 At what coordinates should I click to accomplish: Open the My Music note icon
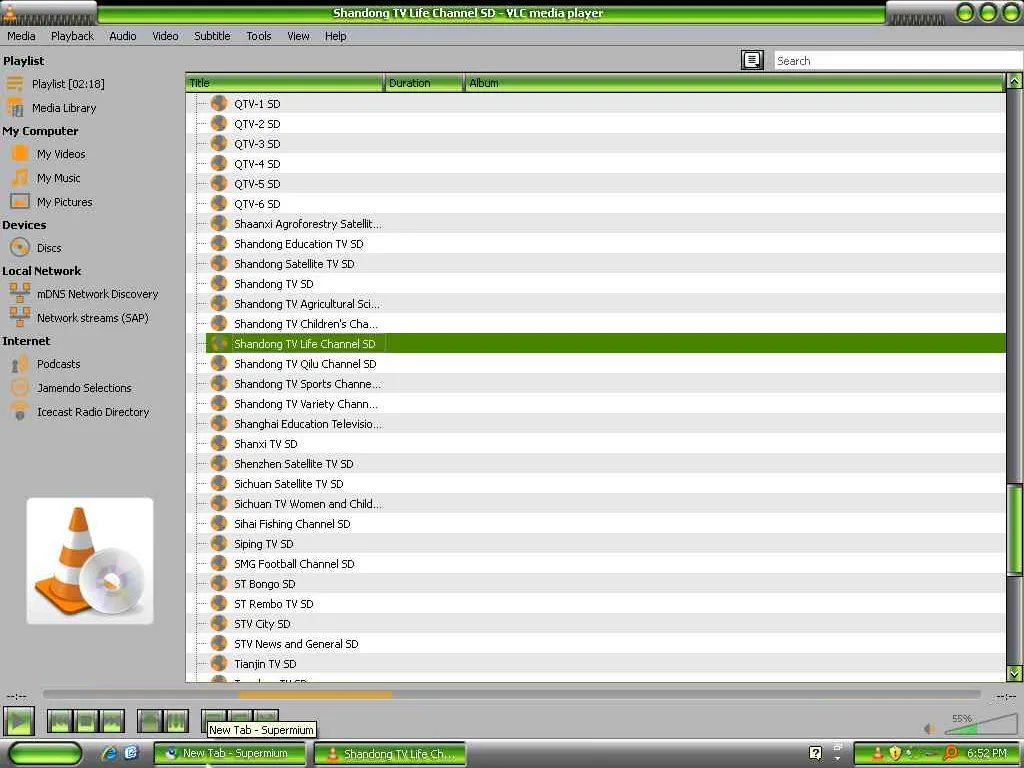pos(20,178)
